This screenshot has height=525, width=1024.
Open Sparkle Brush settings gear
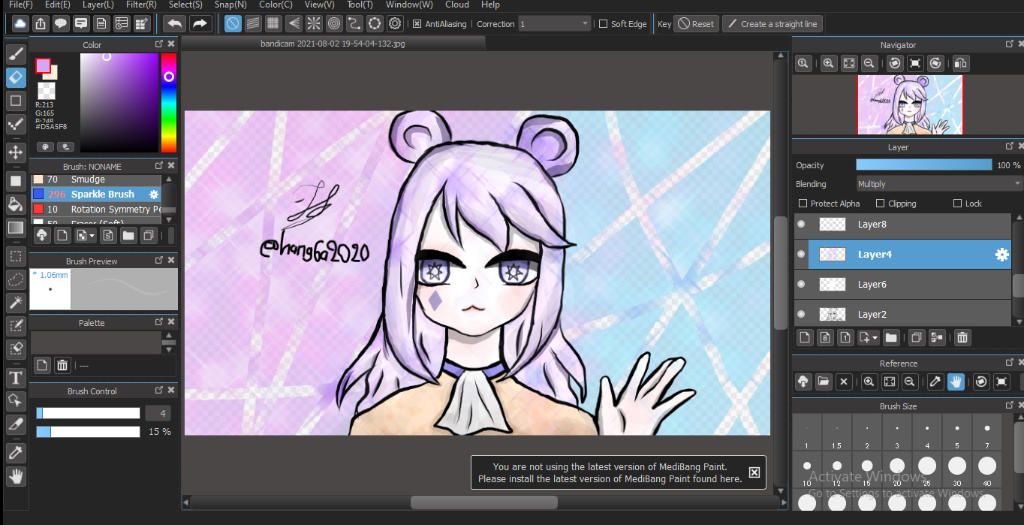tap(154, 195)
